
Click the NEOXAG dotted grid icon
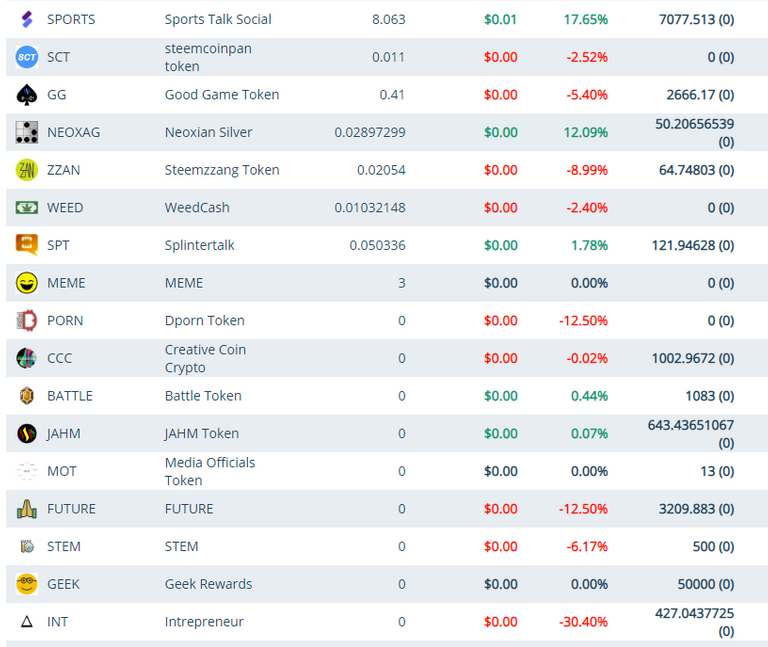click(27, 132)
